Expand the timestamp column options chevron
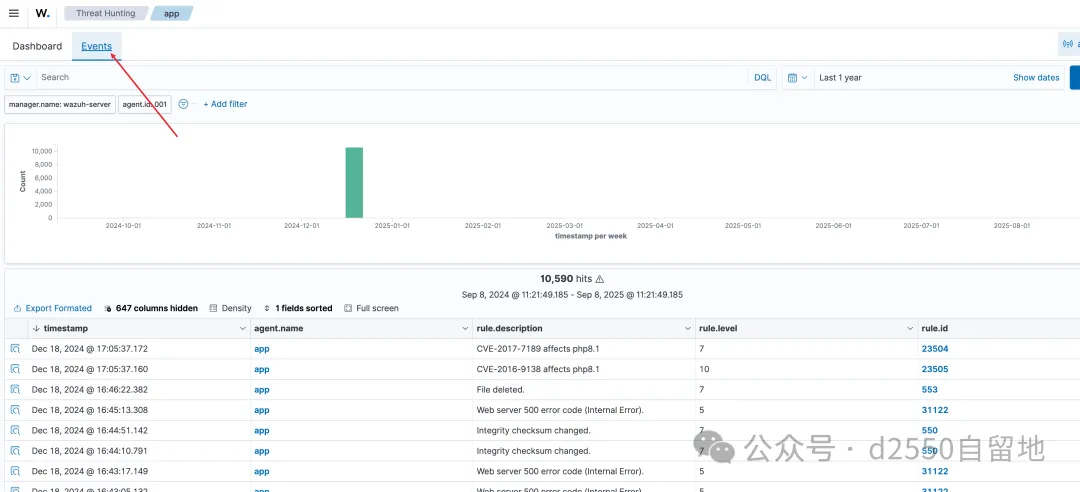 [x=242, y=328]
